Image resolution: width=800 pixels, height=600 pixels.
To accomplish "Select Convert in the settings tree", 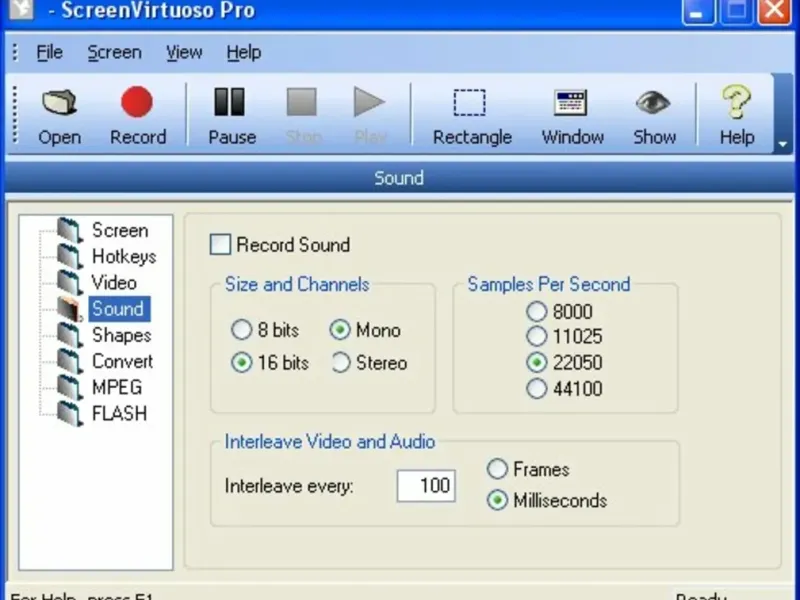I will [122, 361].
